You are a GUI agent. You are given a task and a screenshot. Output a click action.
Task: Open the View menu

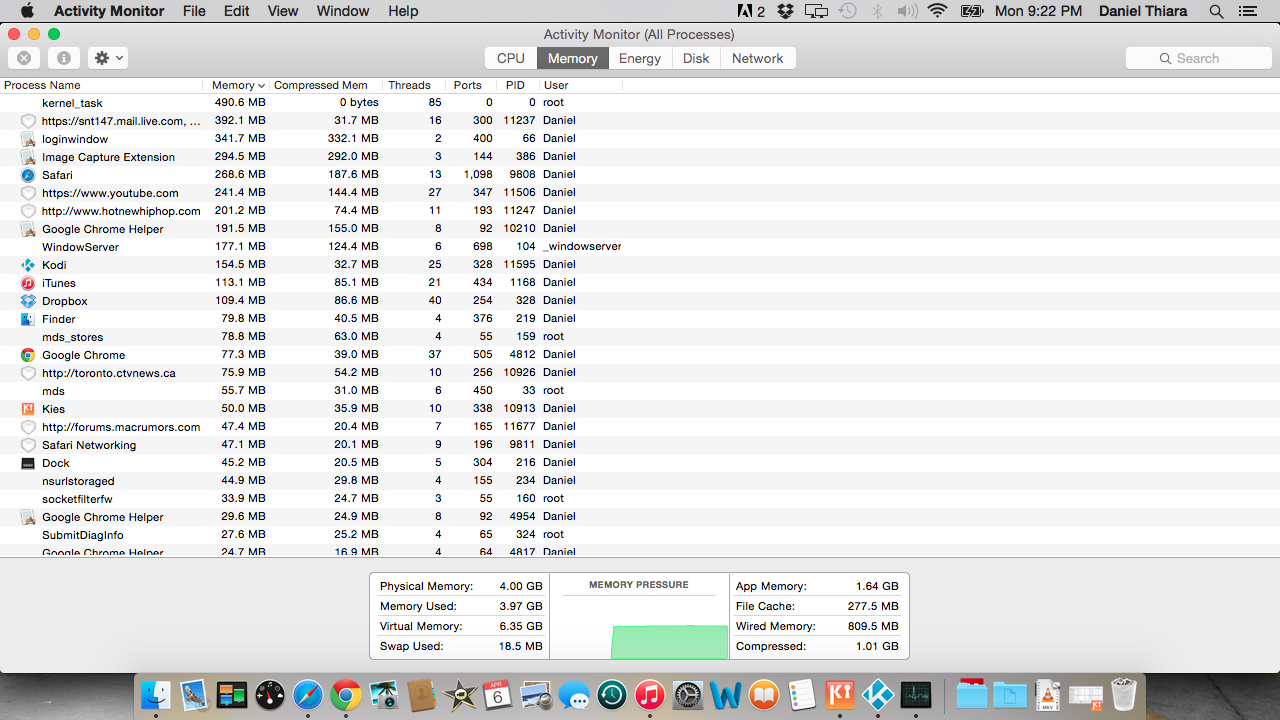[x=283, y=11]
